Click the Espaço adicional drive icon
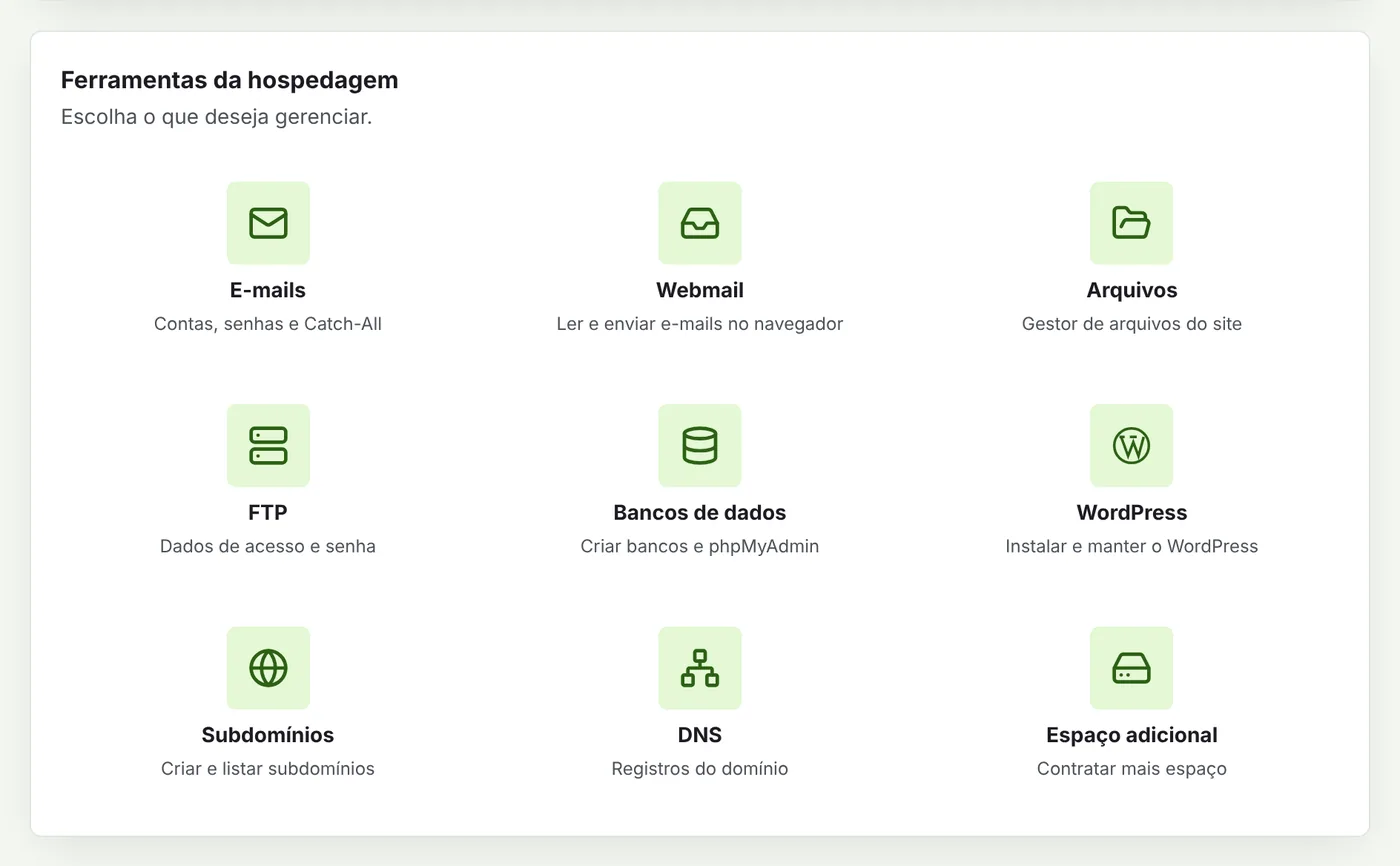The image size is (1400, 866). (x=1131, y=668)
